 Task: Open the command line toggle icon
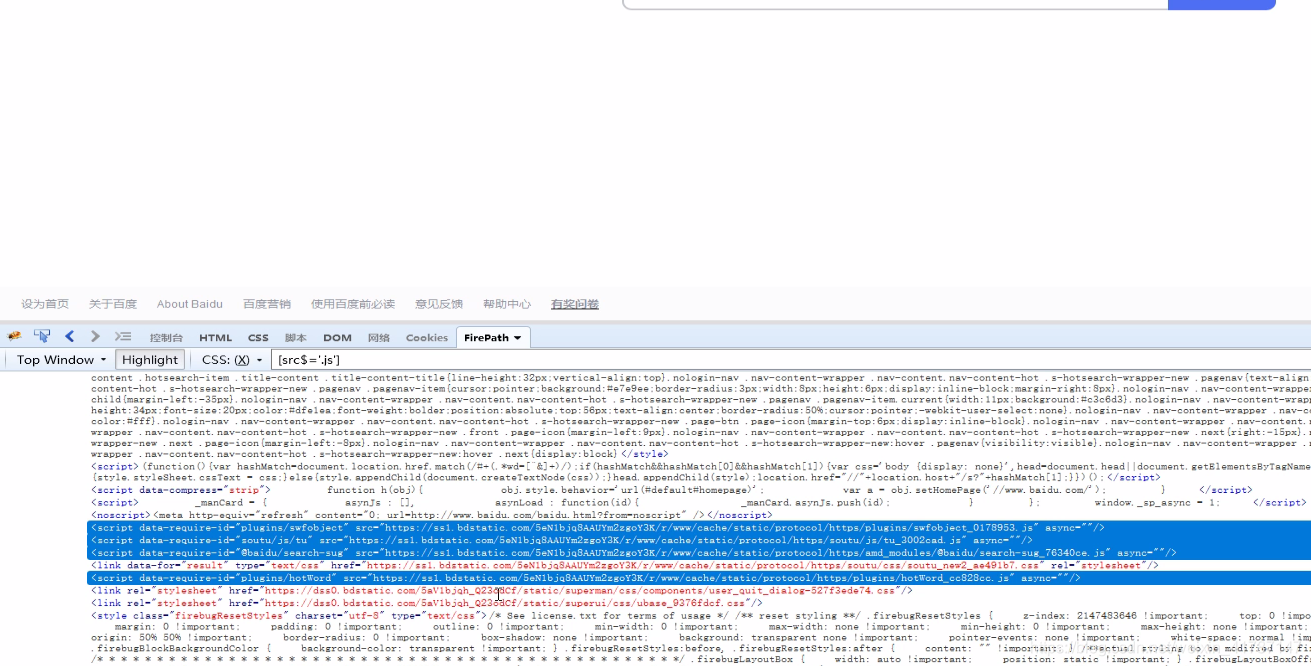coord(123,337)
